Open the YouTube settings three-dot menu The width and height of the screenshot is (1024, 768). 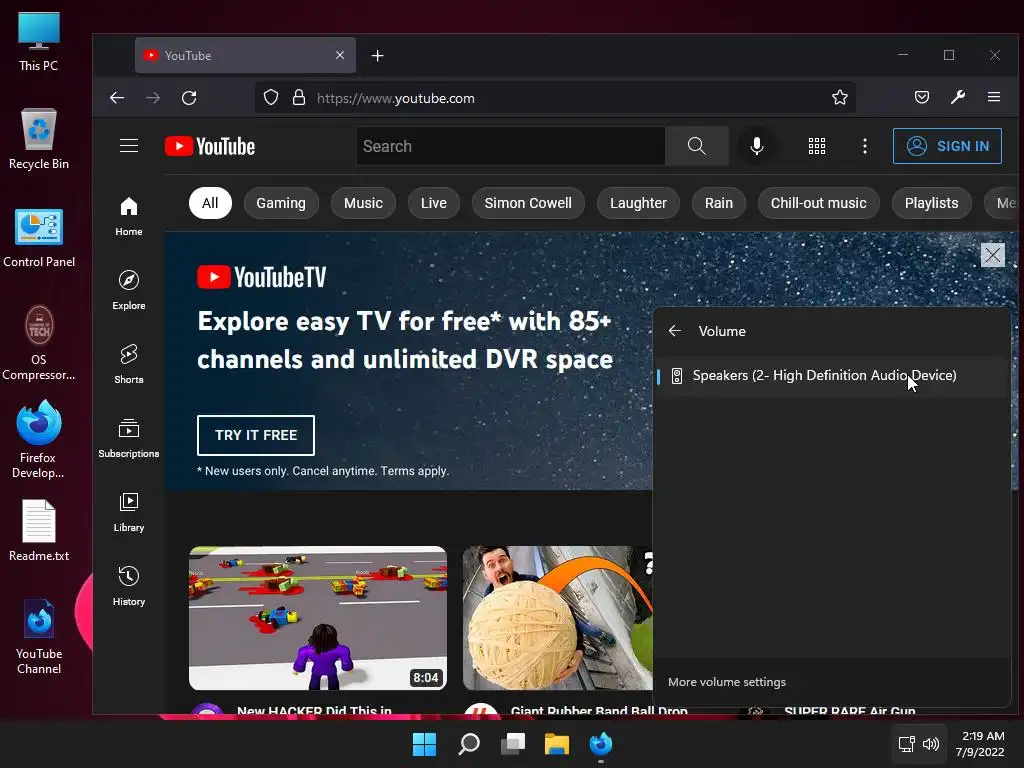865,146
